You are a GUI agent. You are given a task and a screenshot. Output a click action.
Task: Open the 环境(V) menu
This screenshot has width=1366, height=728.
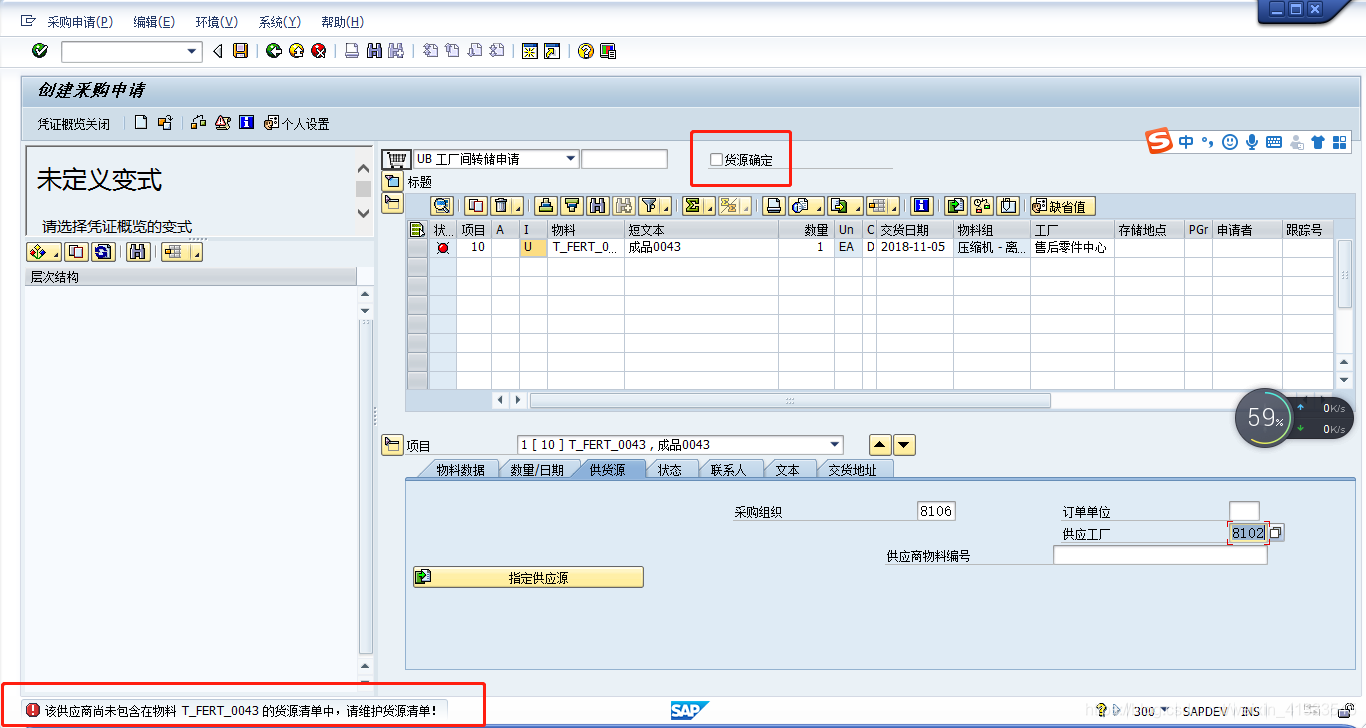(217, 22)
